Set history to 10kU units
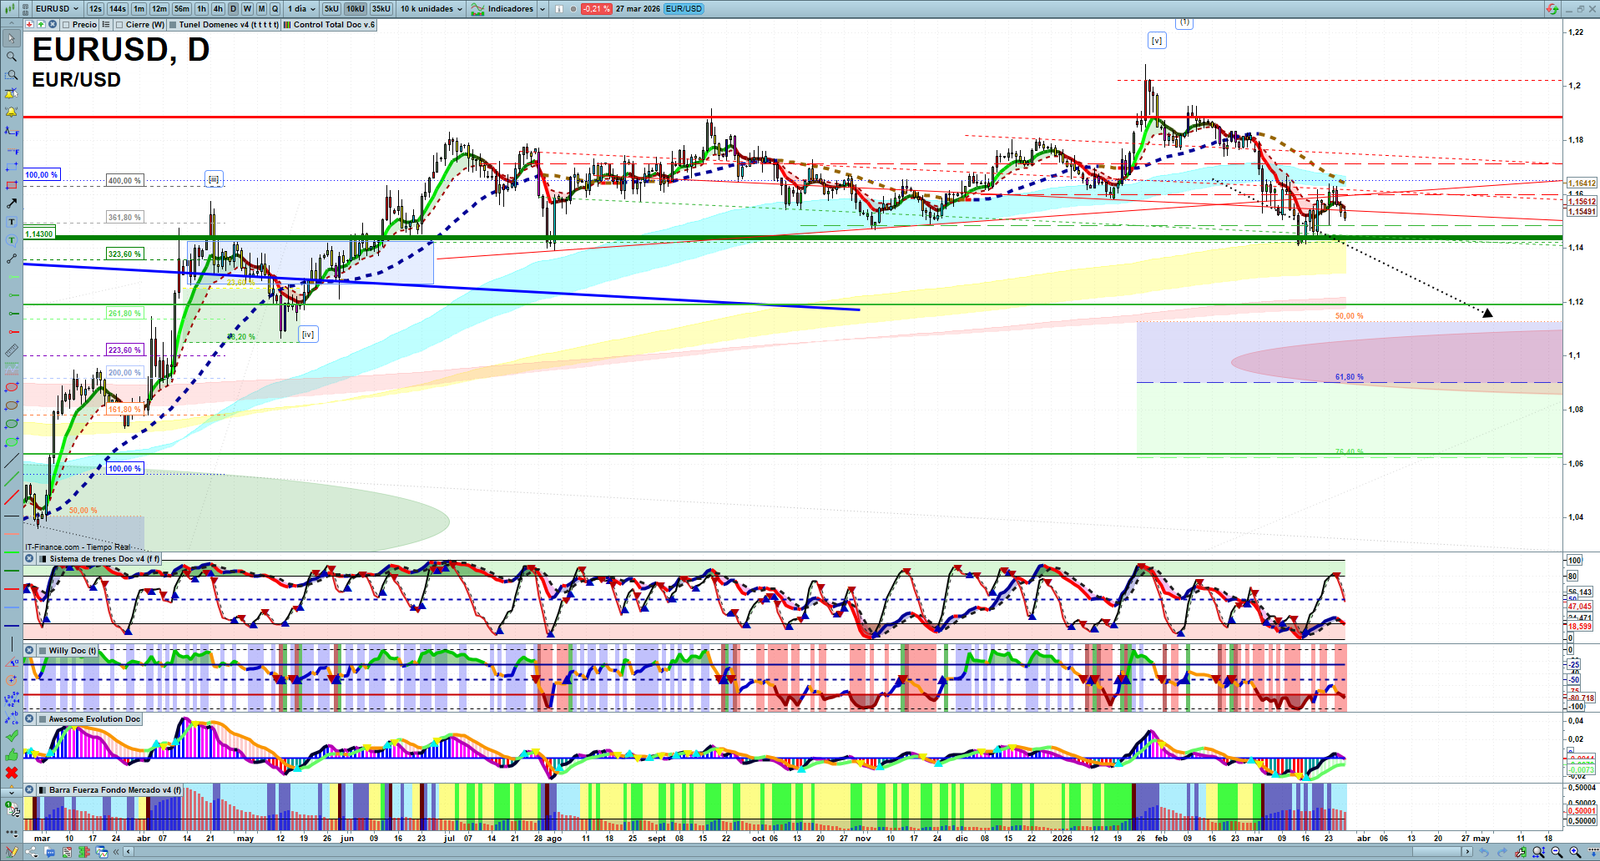 click(355, 9)
